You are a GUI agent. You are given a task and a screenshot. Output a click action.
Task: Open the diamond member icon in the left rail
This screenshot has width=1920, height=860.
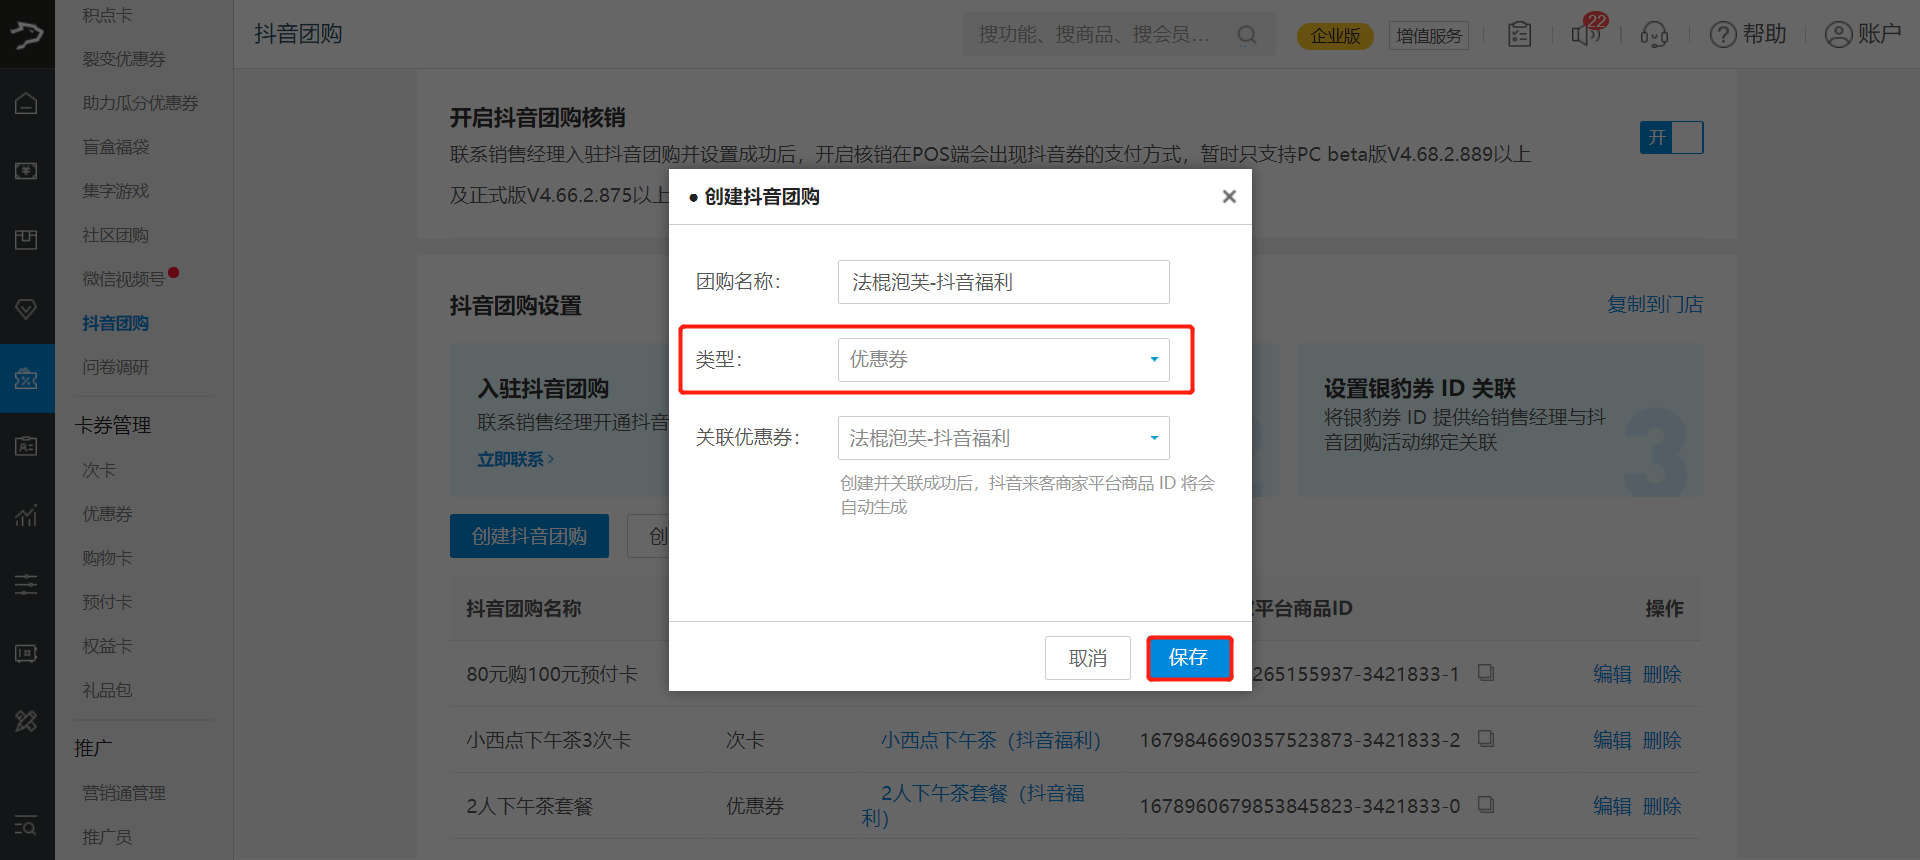(27, 309)
